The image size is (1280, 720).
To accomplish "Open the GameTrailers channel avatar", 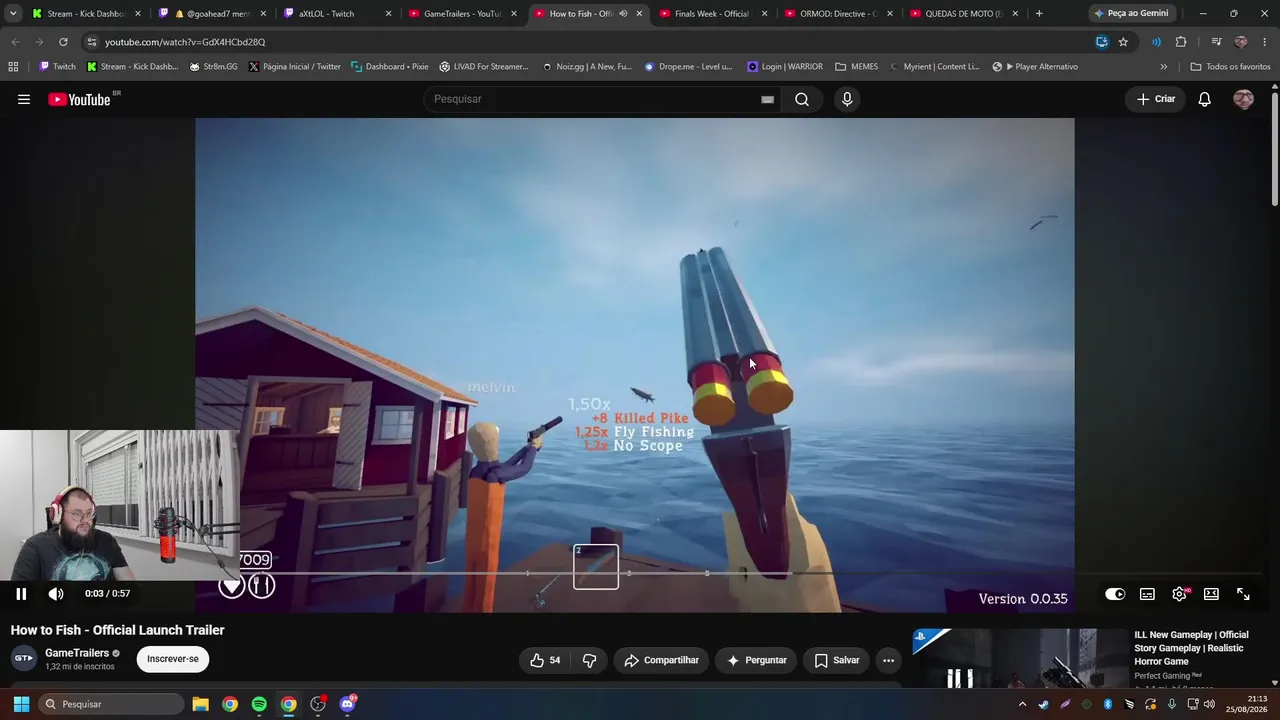I will click(24, 658).
